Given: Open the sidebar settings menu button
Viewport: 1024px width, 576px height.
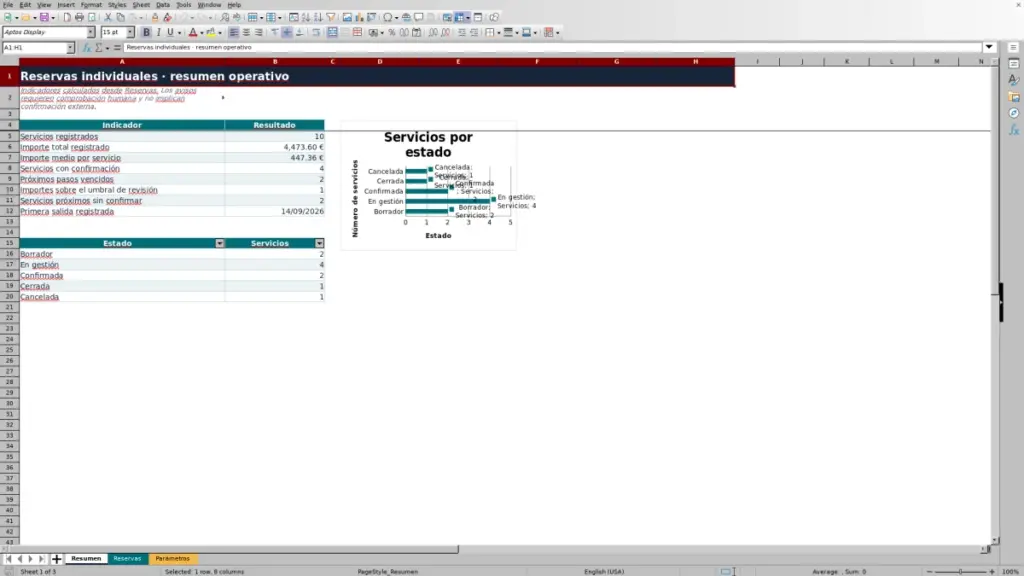Looking at the screenshot, I should 1014,48.
